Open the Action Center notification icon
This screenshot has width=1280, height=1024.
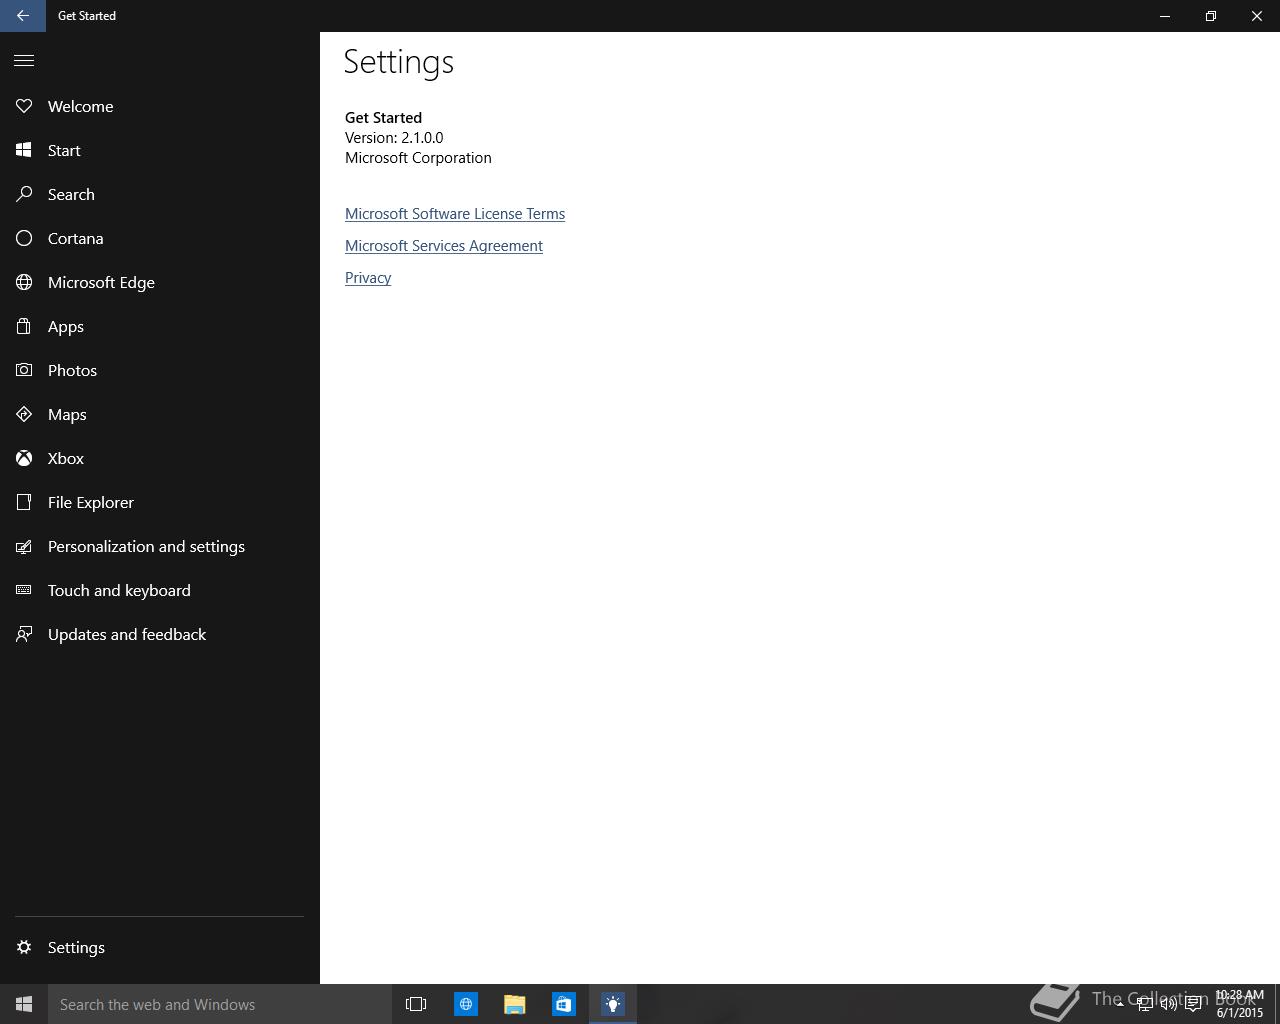pyautogui.click(x=1193, y=1004)
